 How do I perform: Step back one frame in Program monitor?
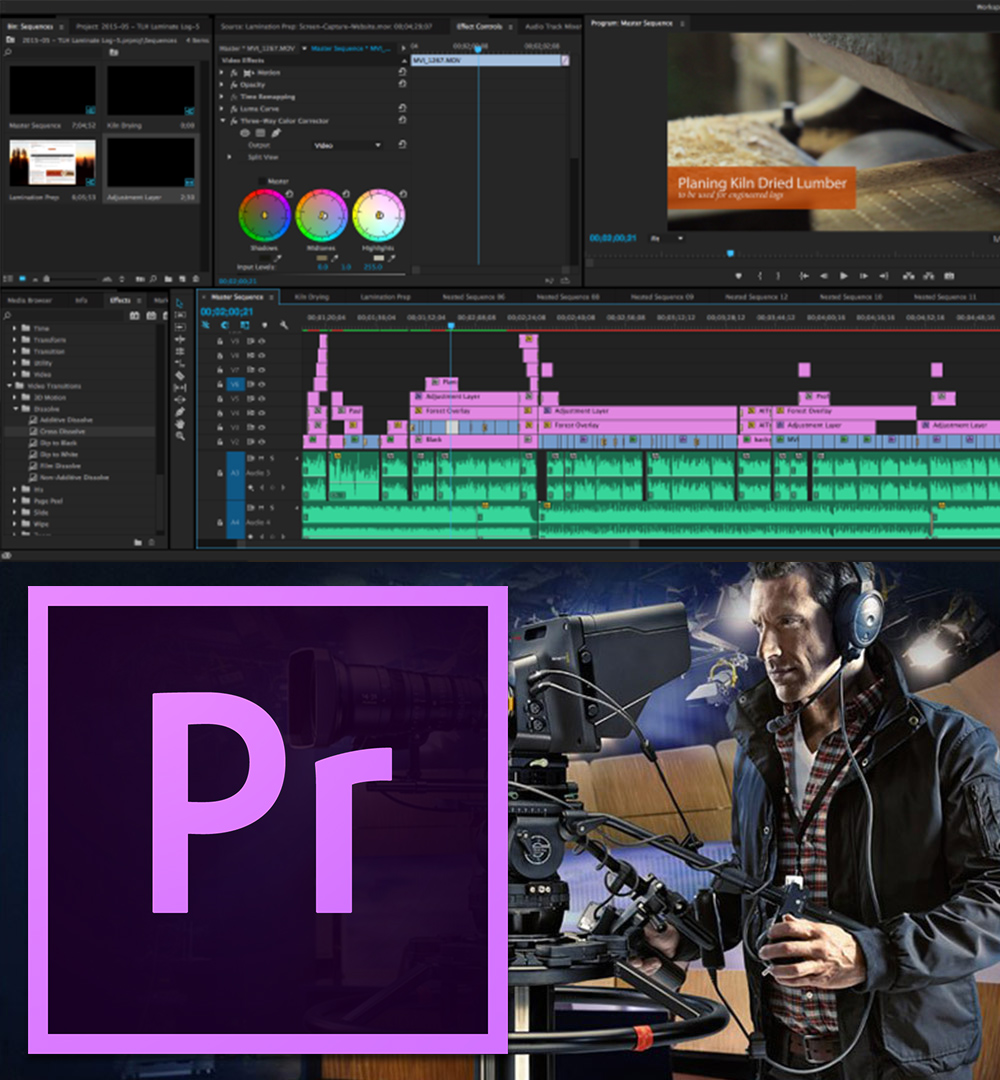tap(824, 276)
